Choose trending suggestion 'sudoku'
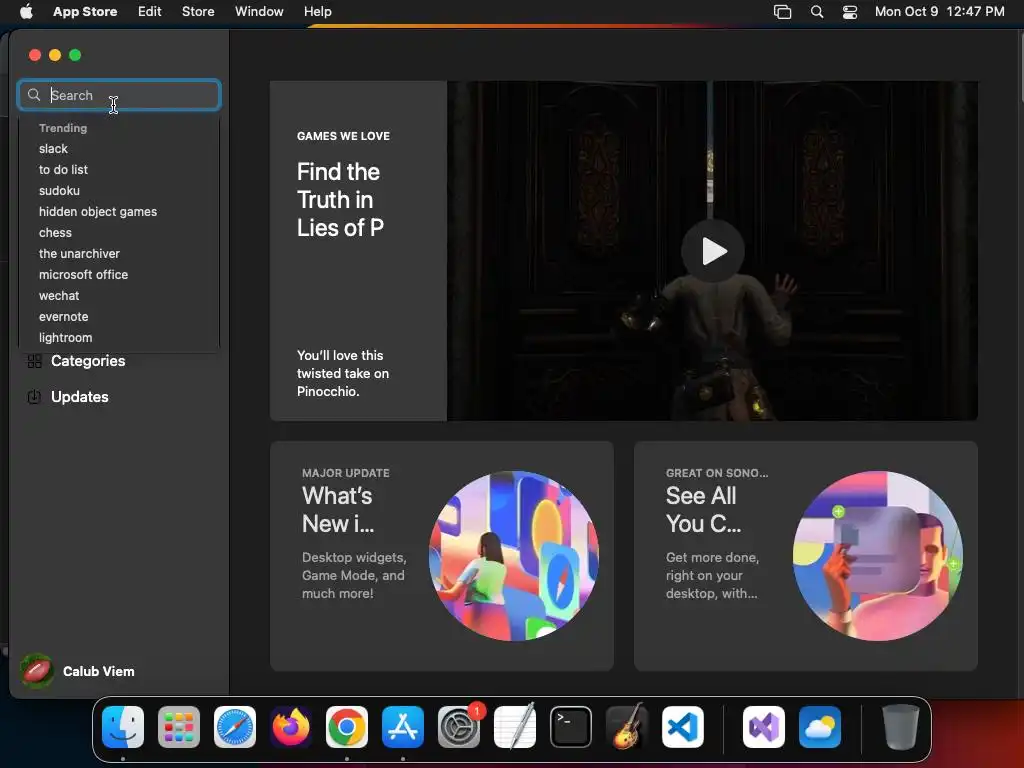The image size is (1024, 768). click(x=59, y=191)
